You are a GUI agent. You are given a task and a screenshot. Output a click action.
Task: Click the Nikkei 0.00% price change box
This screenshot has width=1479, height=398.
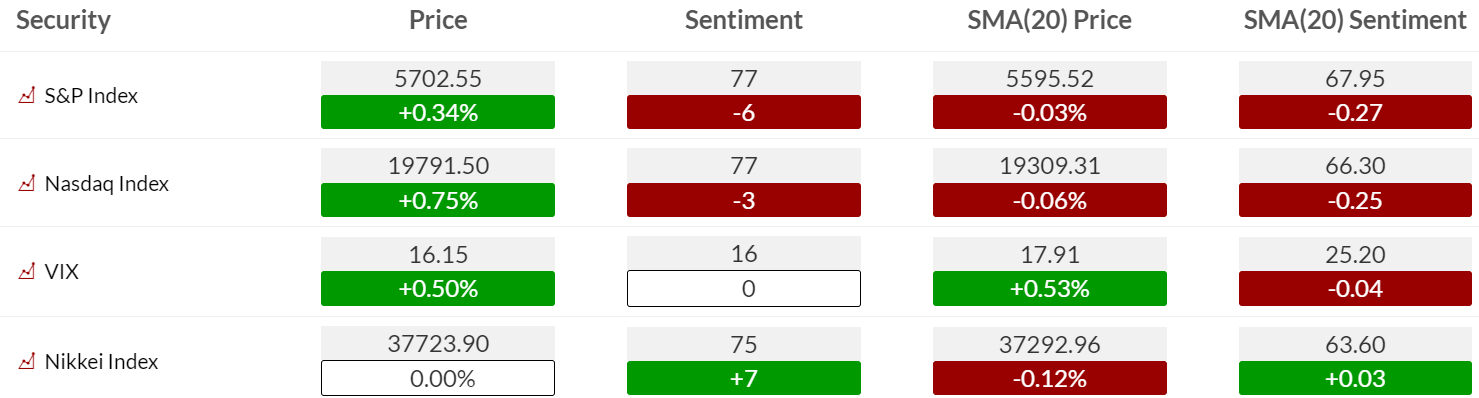tap(438, 378)
